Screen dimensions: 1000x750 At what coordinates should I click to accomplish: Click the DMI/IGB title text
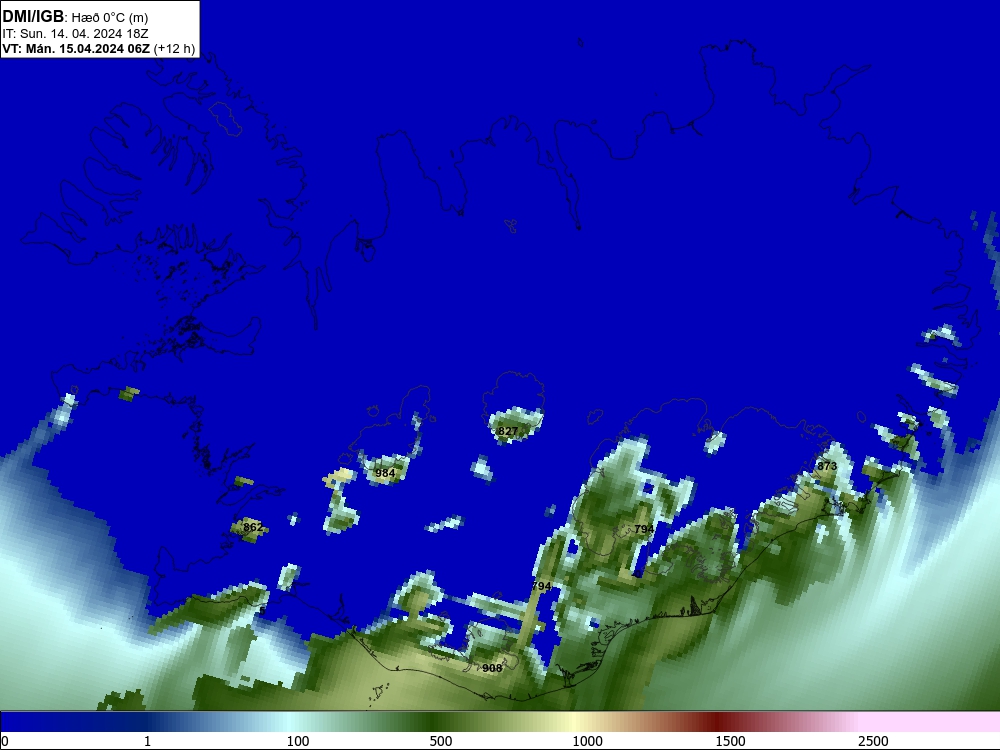pos(33,17)
